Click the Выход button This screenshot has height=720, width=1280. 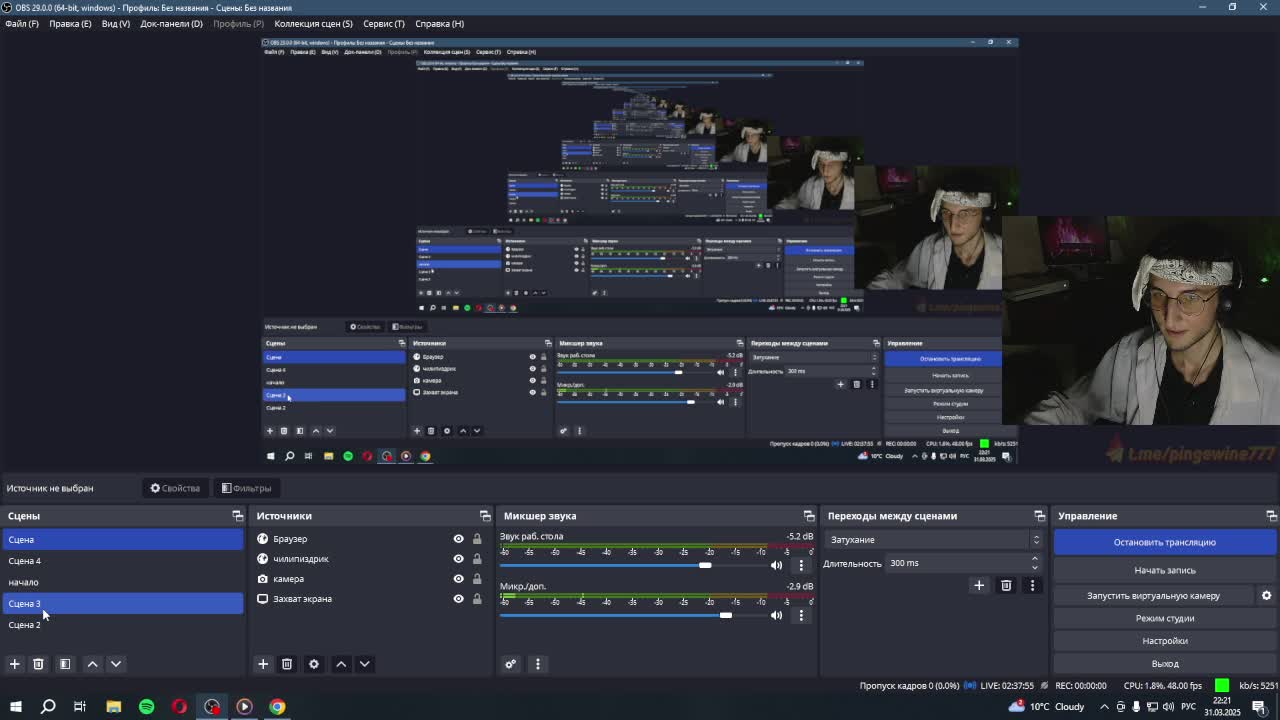pos(1165,664)
